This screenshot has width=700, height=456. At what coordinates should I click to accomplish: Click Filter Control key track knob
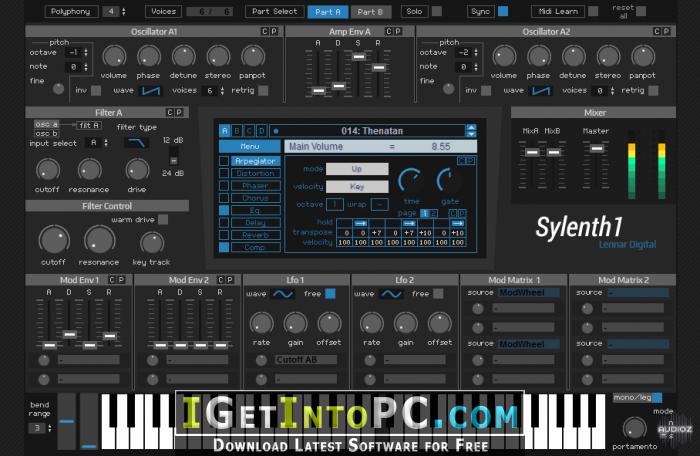[x=152, y=243]
